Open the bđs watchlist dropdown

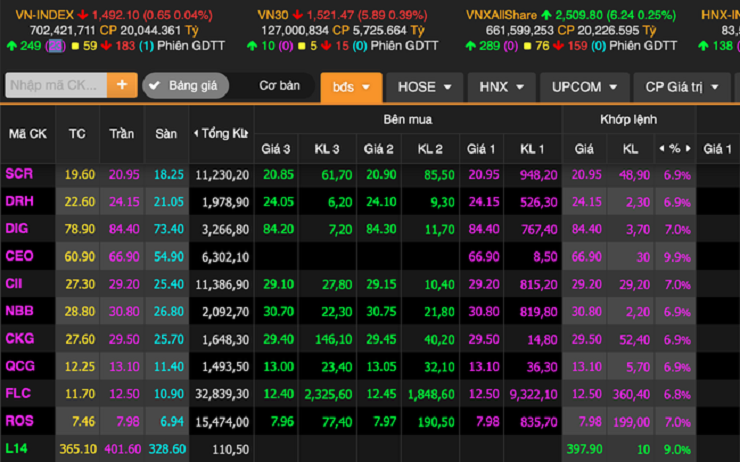coord(351,87)
